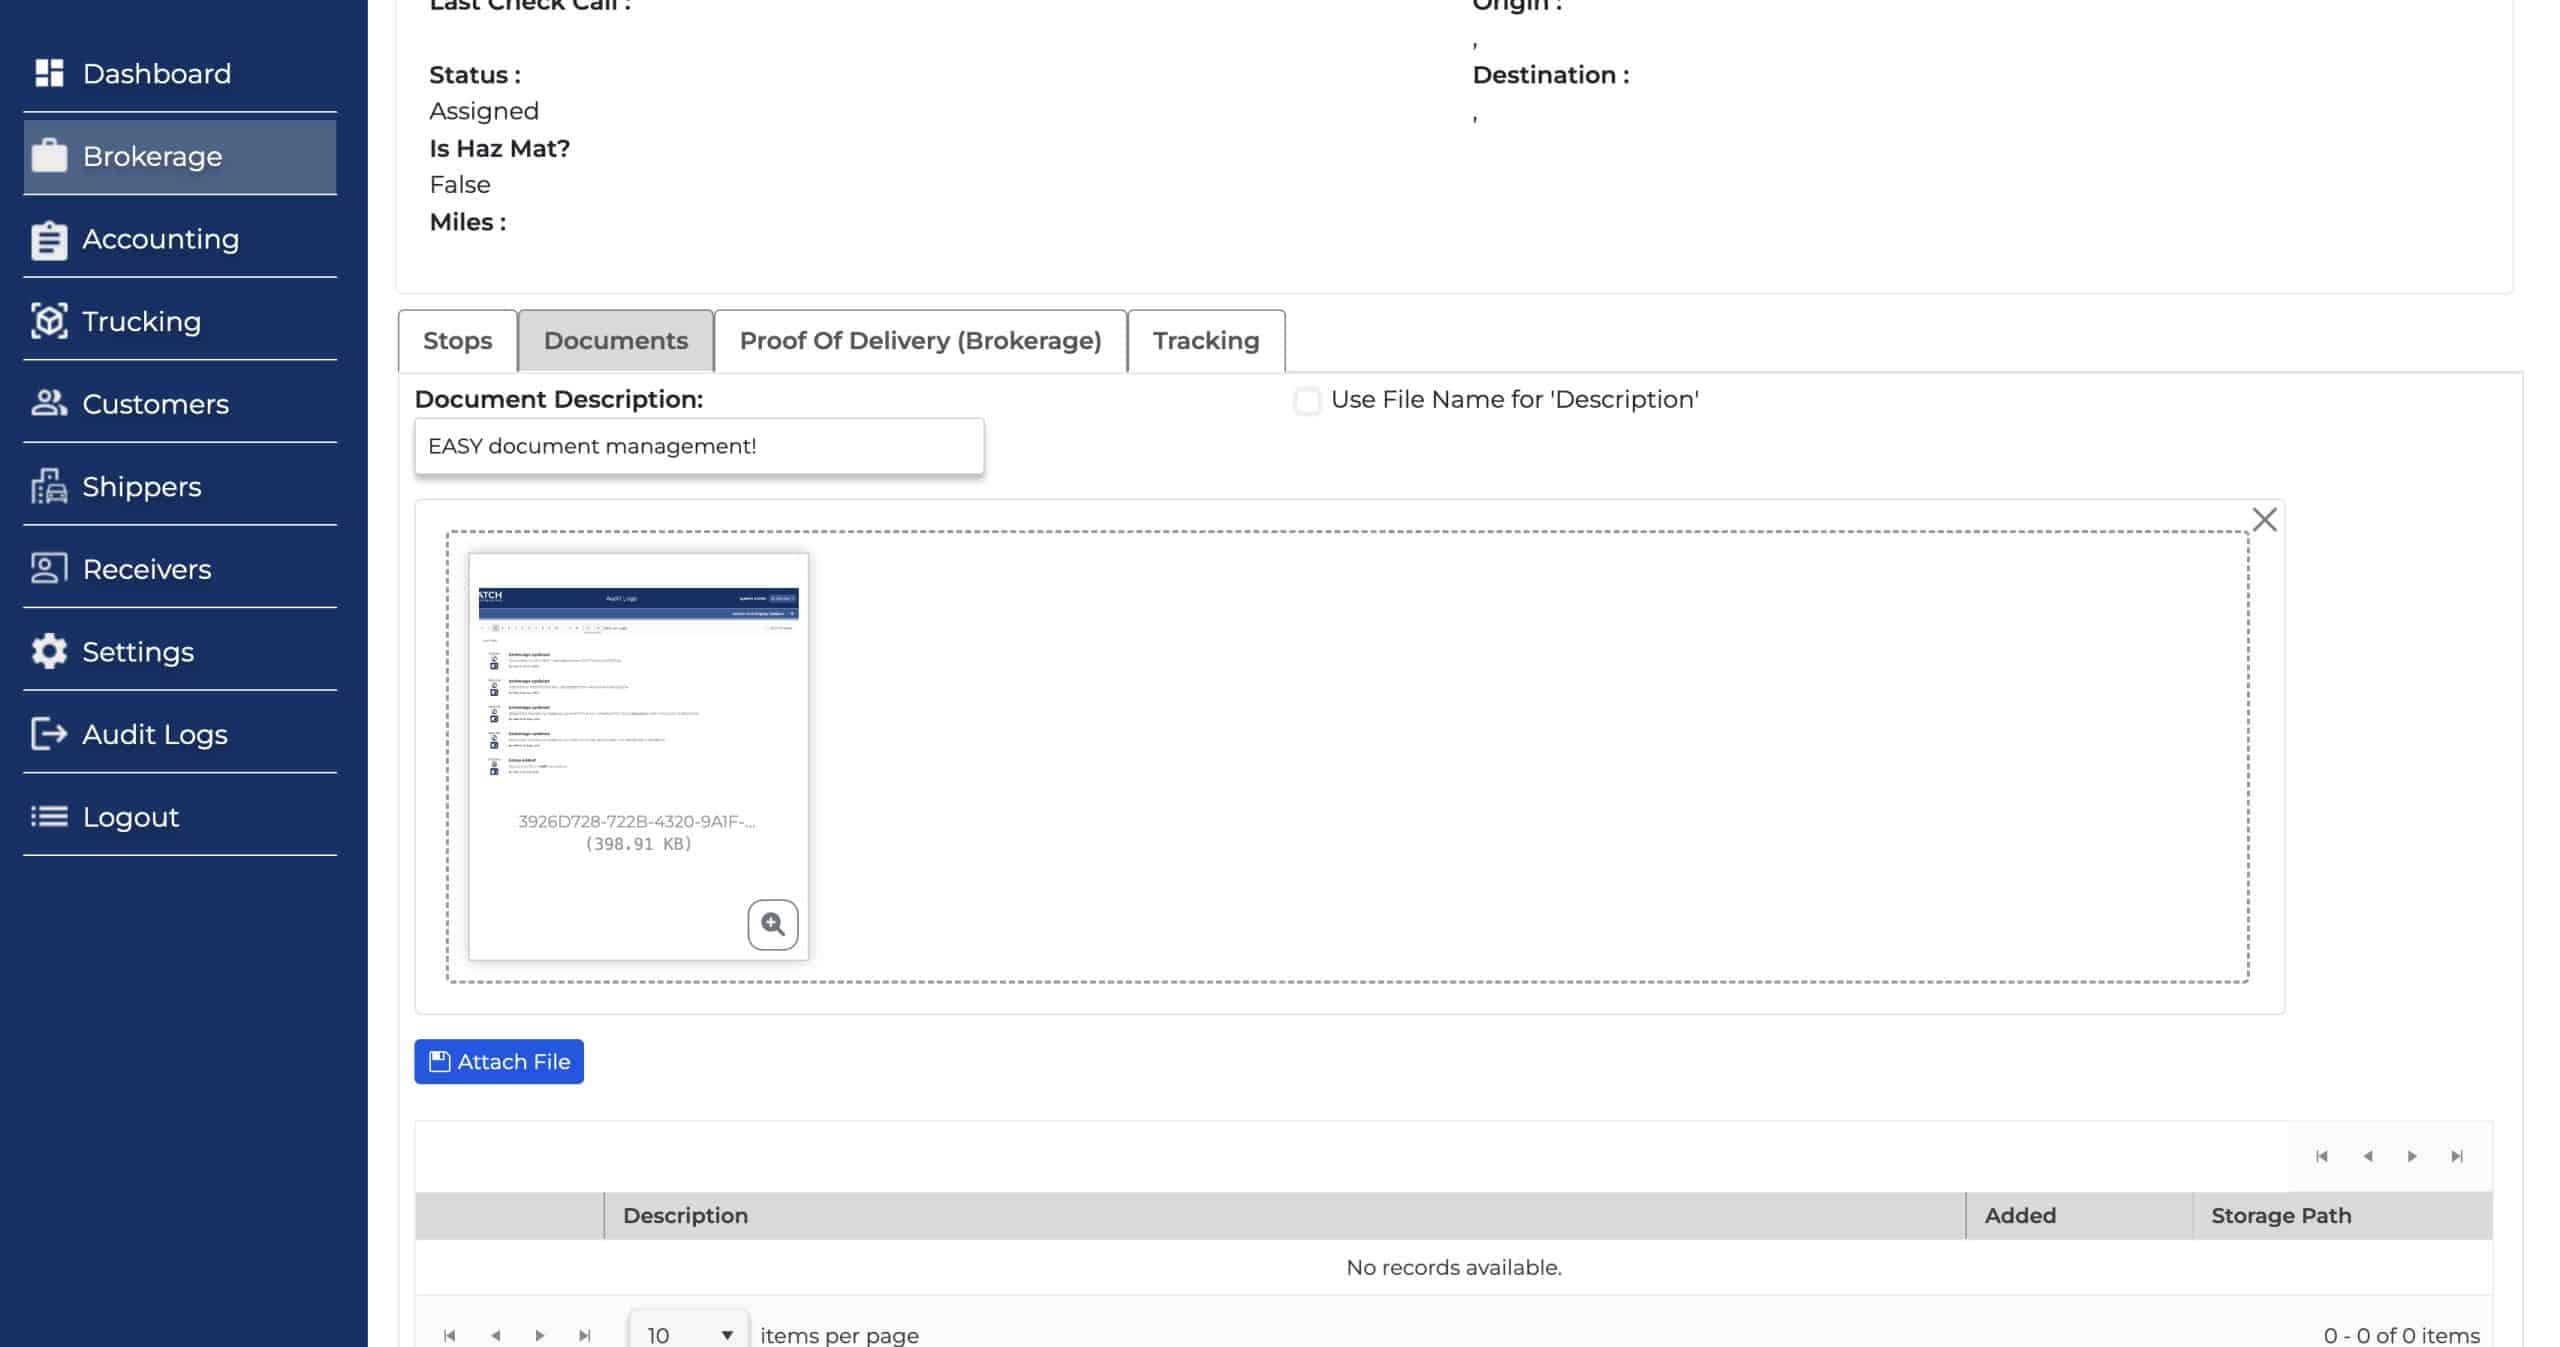Switch to the Stops tab
The height and width of the screenshot is (1347, 2560).
click(x=457, y=341)
